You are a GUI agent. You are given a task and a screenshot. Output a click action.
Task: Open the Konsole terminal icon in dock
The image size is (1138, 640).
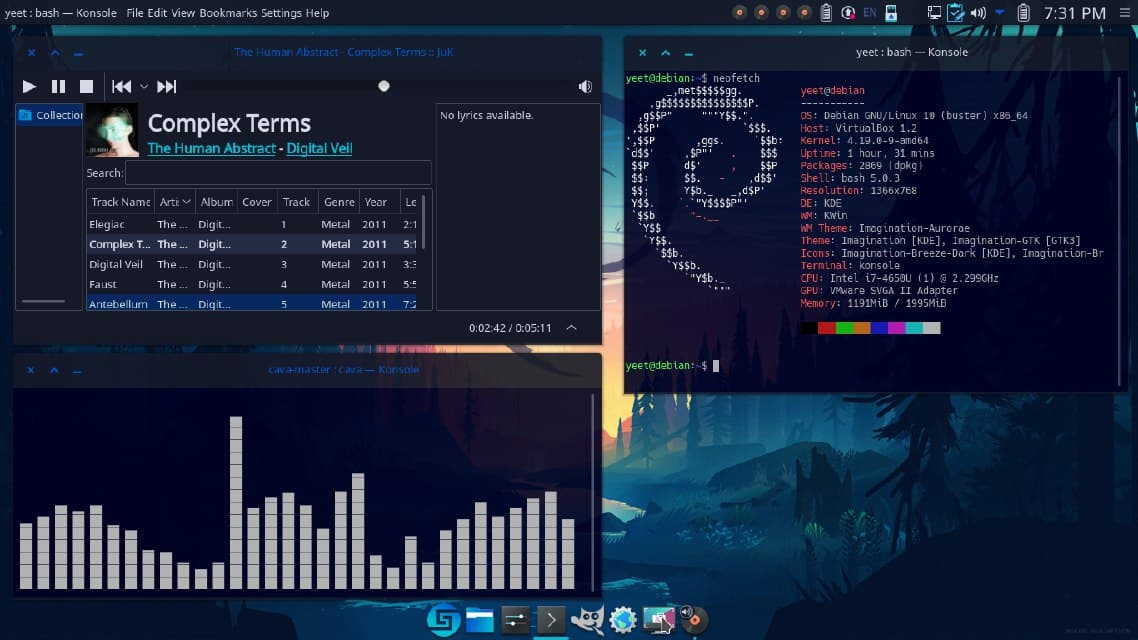tap(551, 620)
